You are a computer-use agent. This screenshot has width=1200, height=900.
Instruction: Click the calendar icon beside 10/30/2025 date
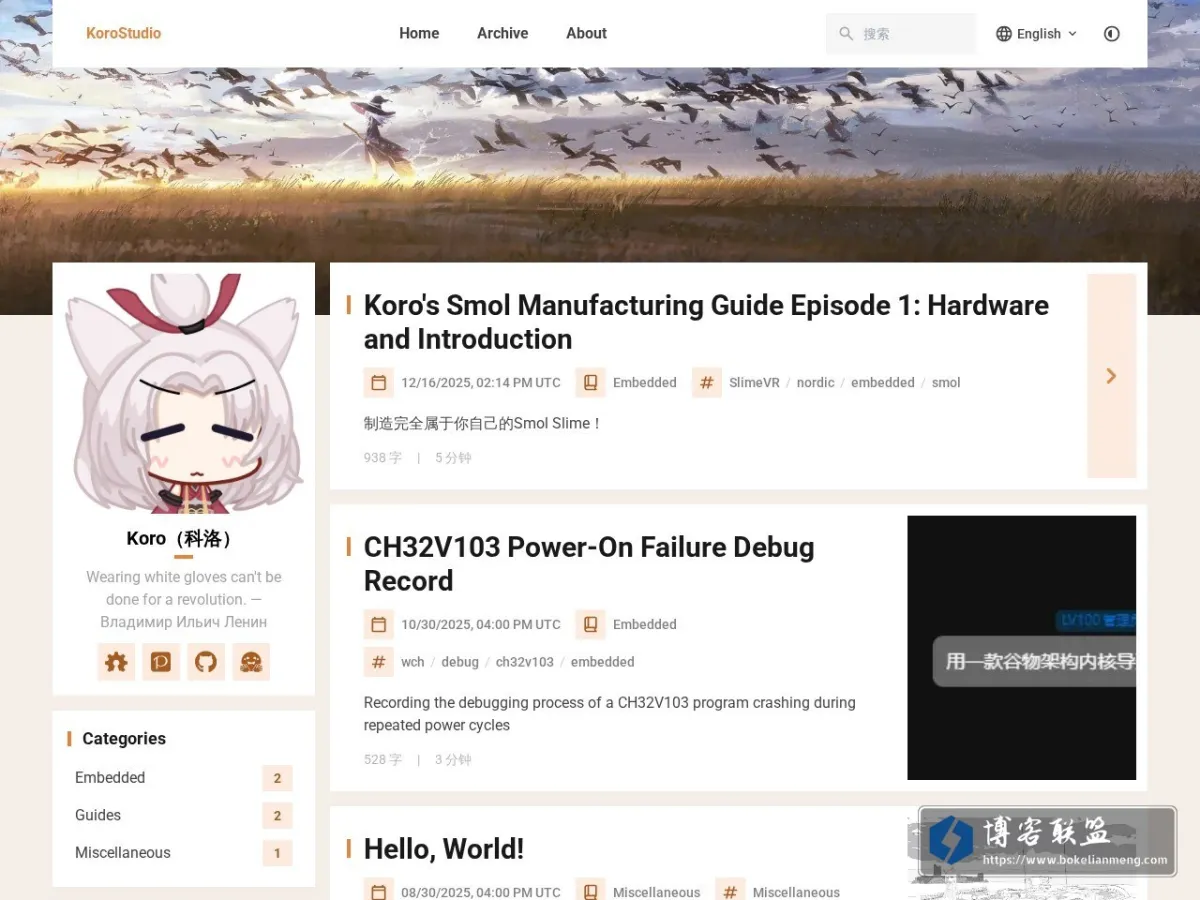[x=378, y=624]
